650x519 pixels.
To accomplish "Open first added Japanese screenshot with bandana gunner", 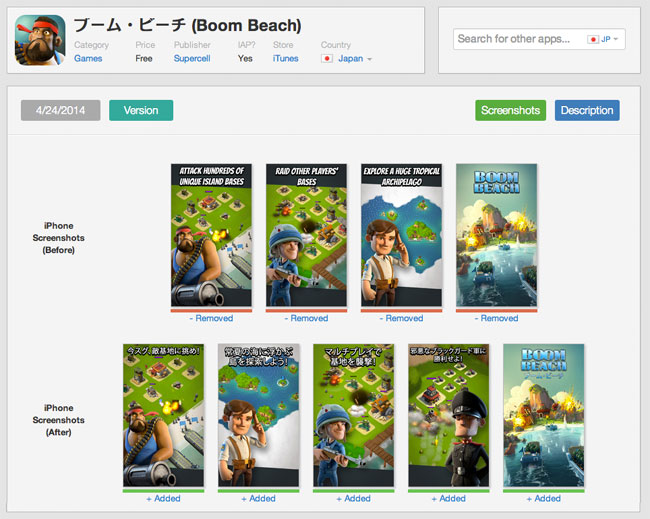I will pyautogui.click(x=163, y=415).
